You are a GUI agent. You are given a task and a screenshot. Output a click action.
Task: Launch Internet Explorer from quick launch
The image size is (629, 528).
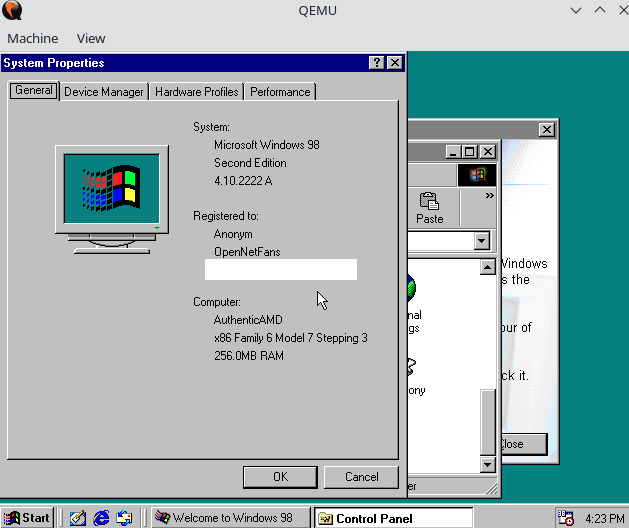tap(101, 518)
